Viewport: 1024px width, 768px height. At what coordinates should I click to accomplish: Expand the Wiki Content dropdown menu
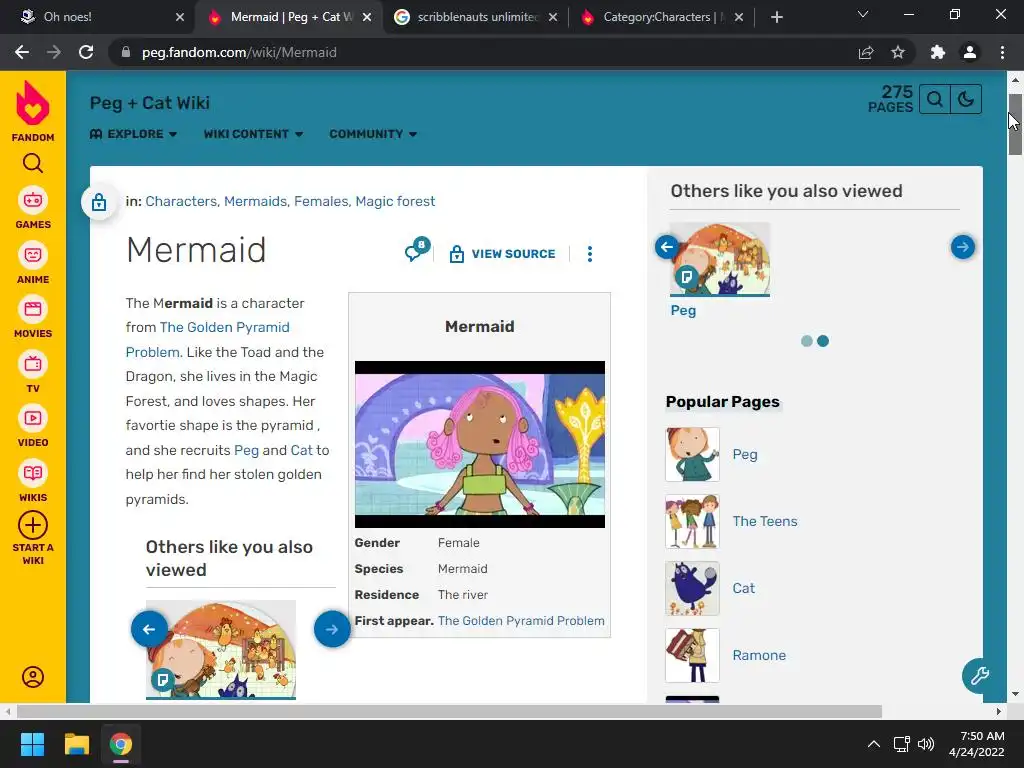(253, 134)
